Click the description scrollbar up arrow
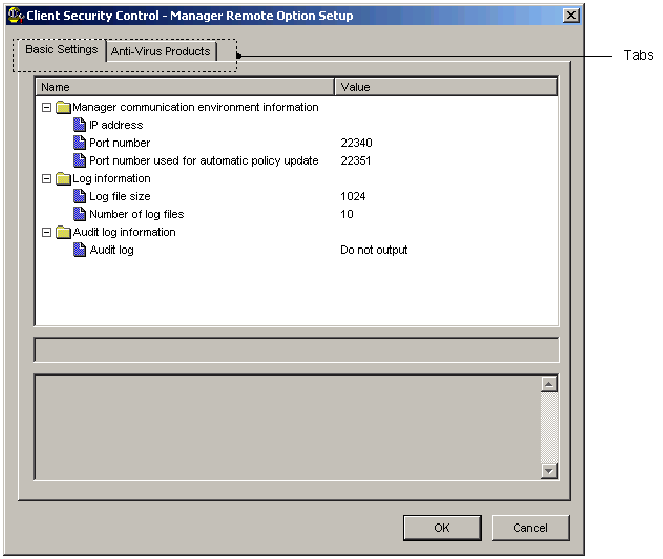 (549, 384)
